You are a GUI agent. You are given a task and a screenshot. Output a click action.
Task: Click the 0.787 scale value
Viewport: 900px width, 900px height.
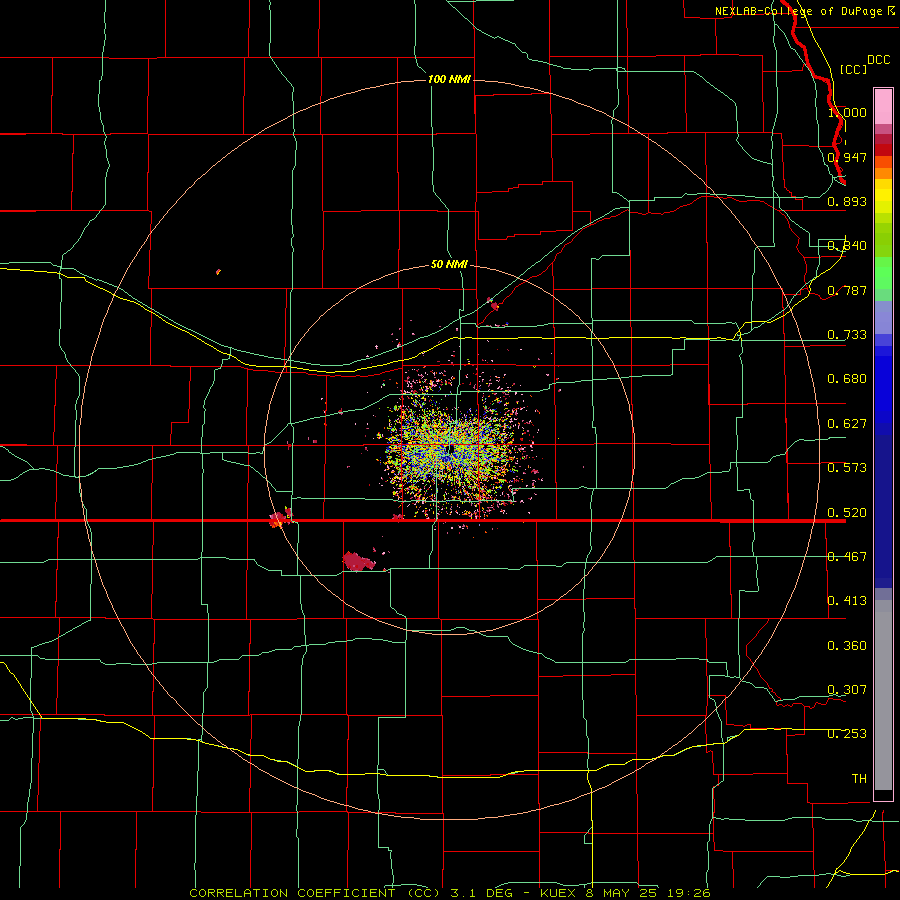(847, 290)
